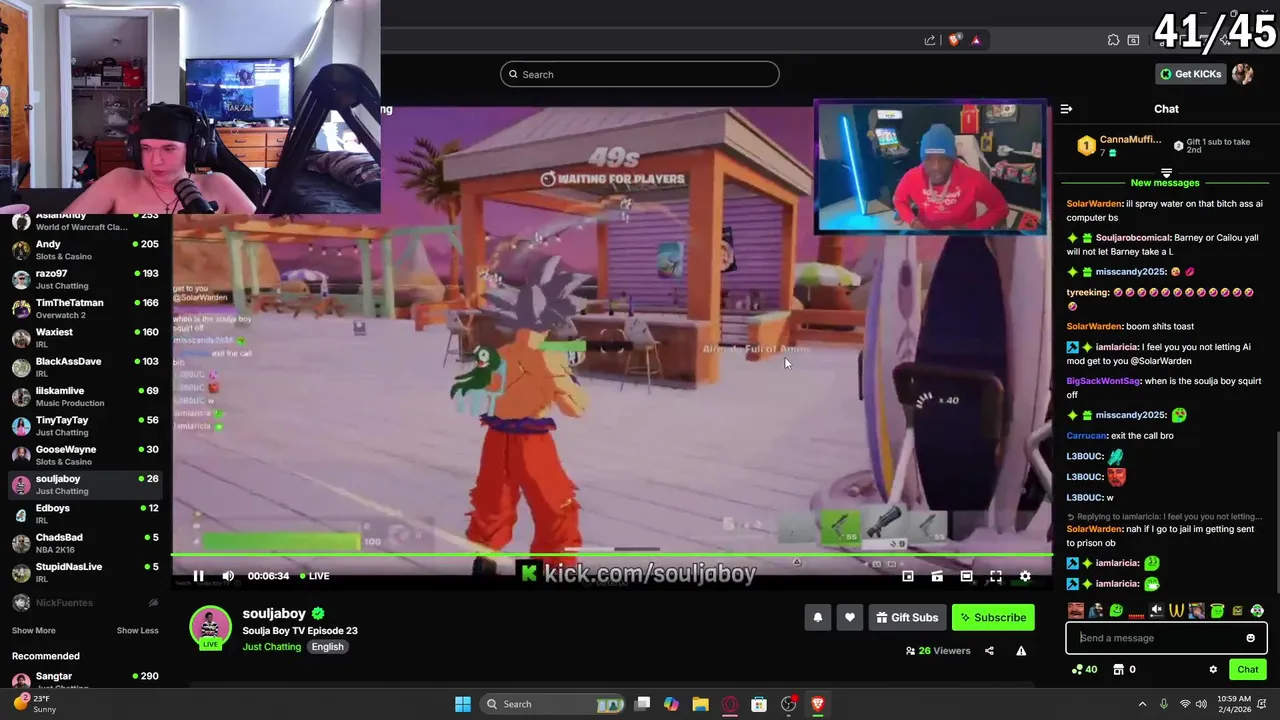Select the English language tag
Viewport: 1280px width, 720px height.
[x=327, y=647]
